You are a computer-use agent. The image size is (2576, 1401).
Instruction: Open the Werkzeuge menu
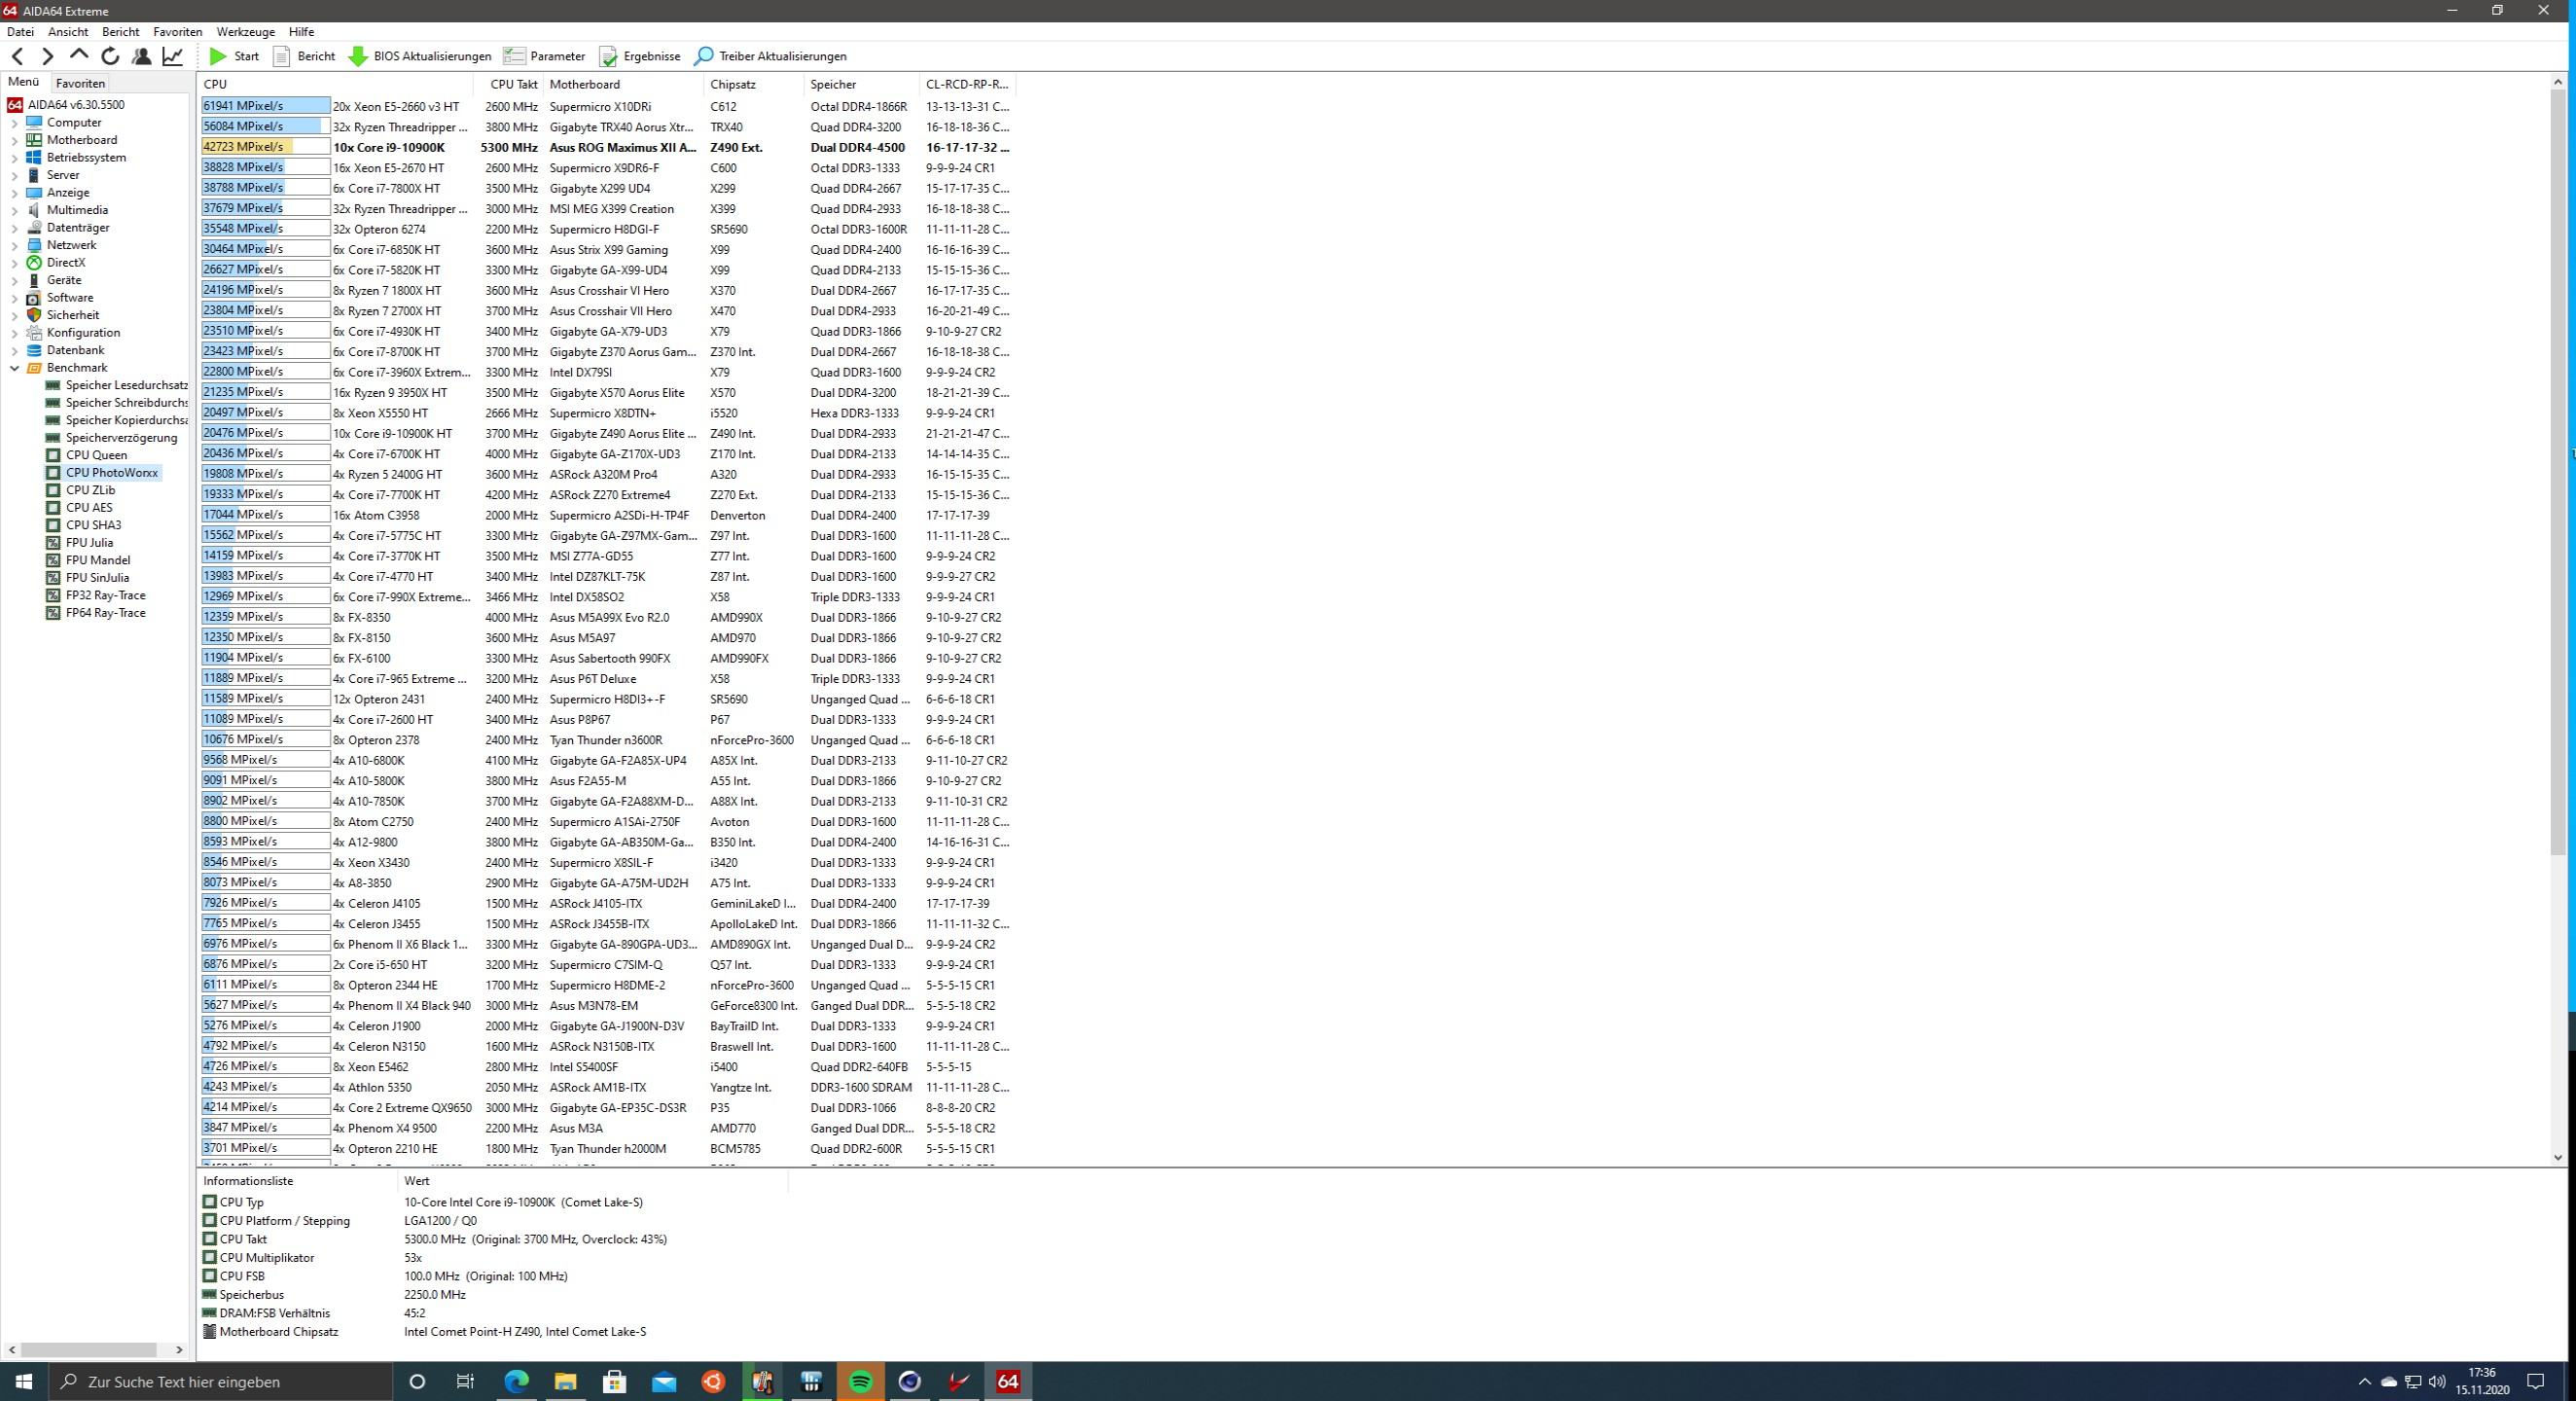(x=245, y=32)
